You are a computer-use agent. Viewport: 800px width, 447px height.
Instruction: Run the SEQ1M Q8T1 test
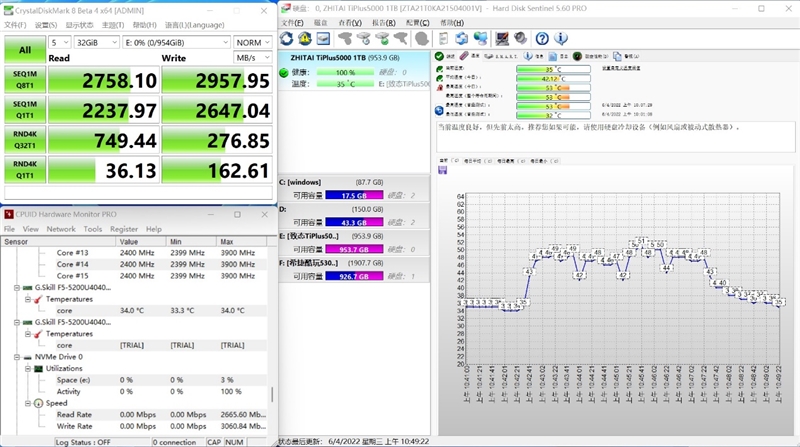click(x=25, y=80)
